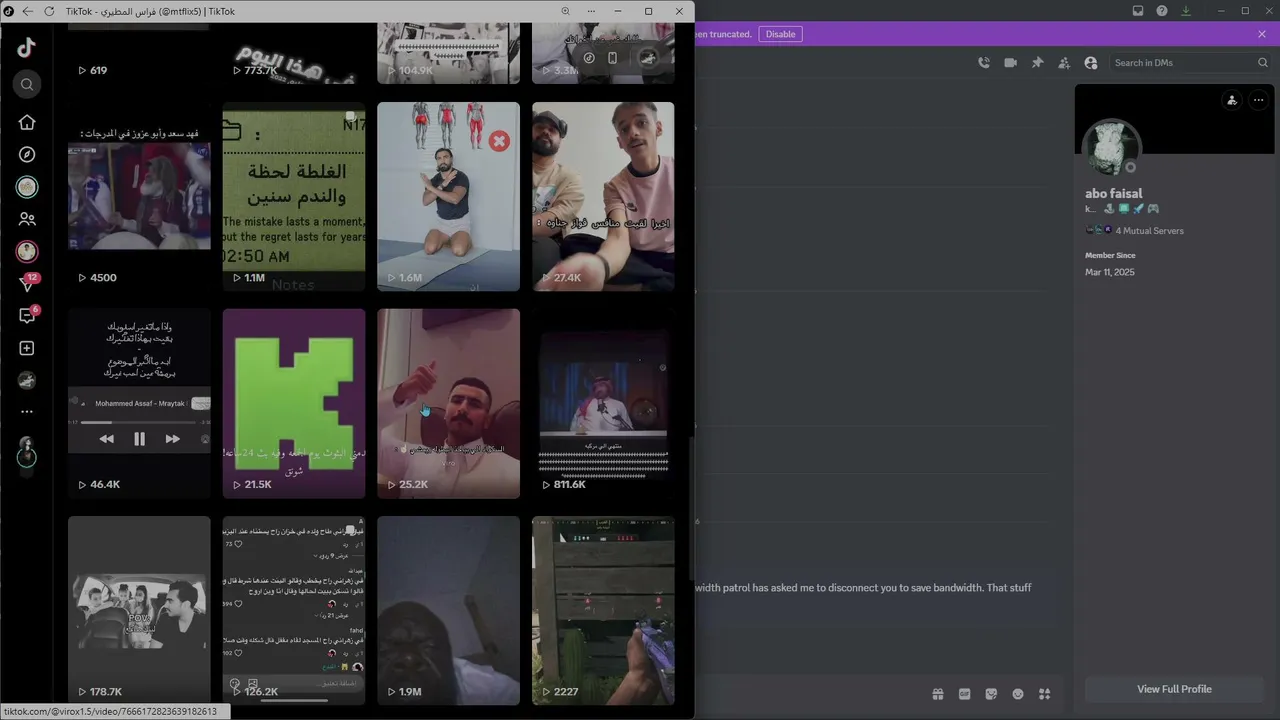Click the Disable button in the purple banner

[780, 34]
